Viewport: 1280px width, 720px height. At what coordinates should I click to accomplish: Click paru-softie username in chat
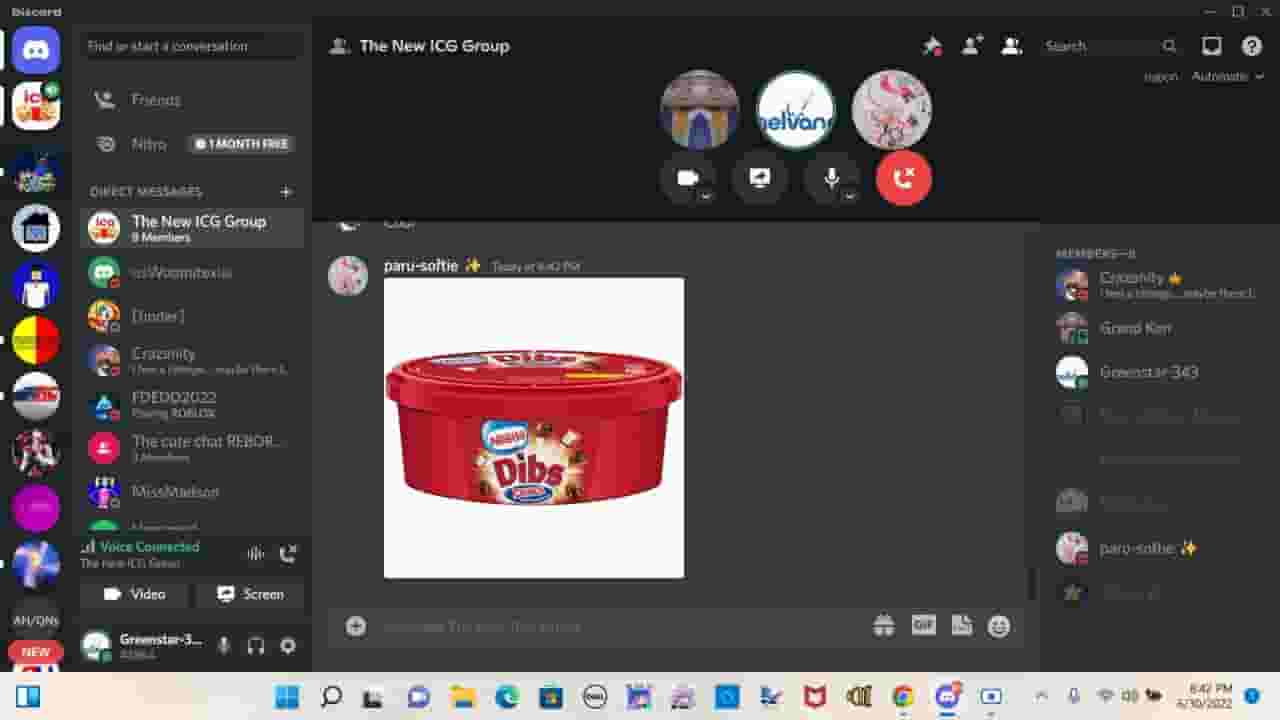tap(421, 266)
